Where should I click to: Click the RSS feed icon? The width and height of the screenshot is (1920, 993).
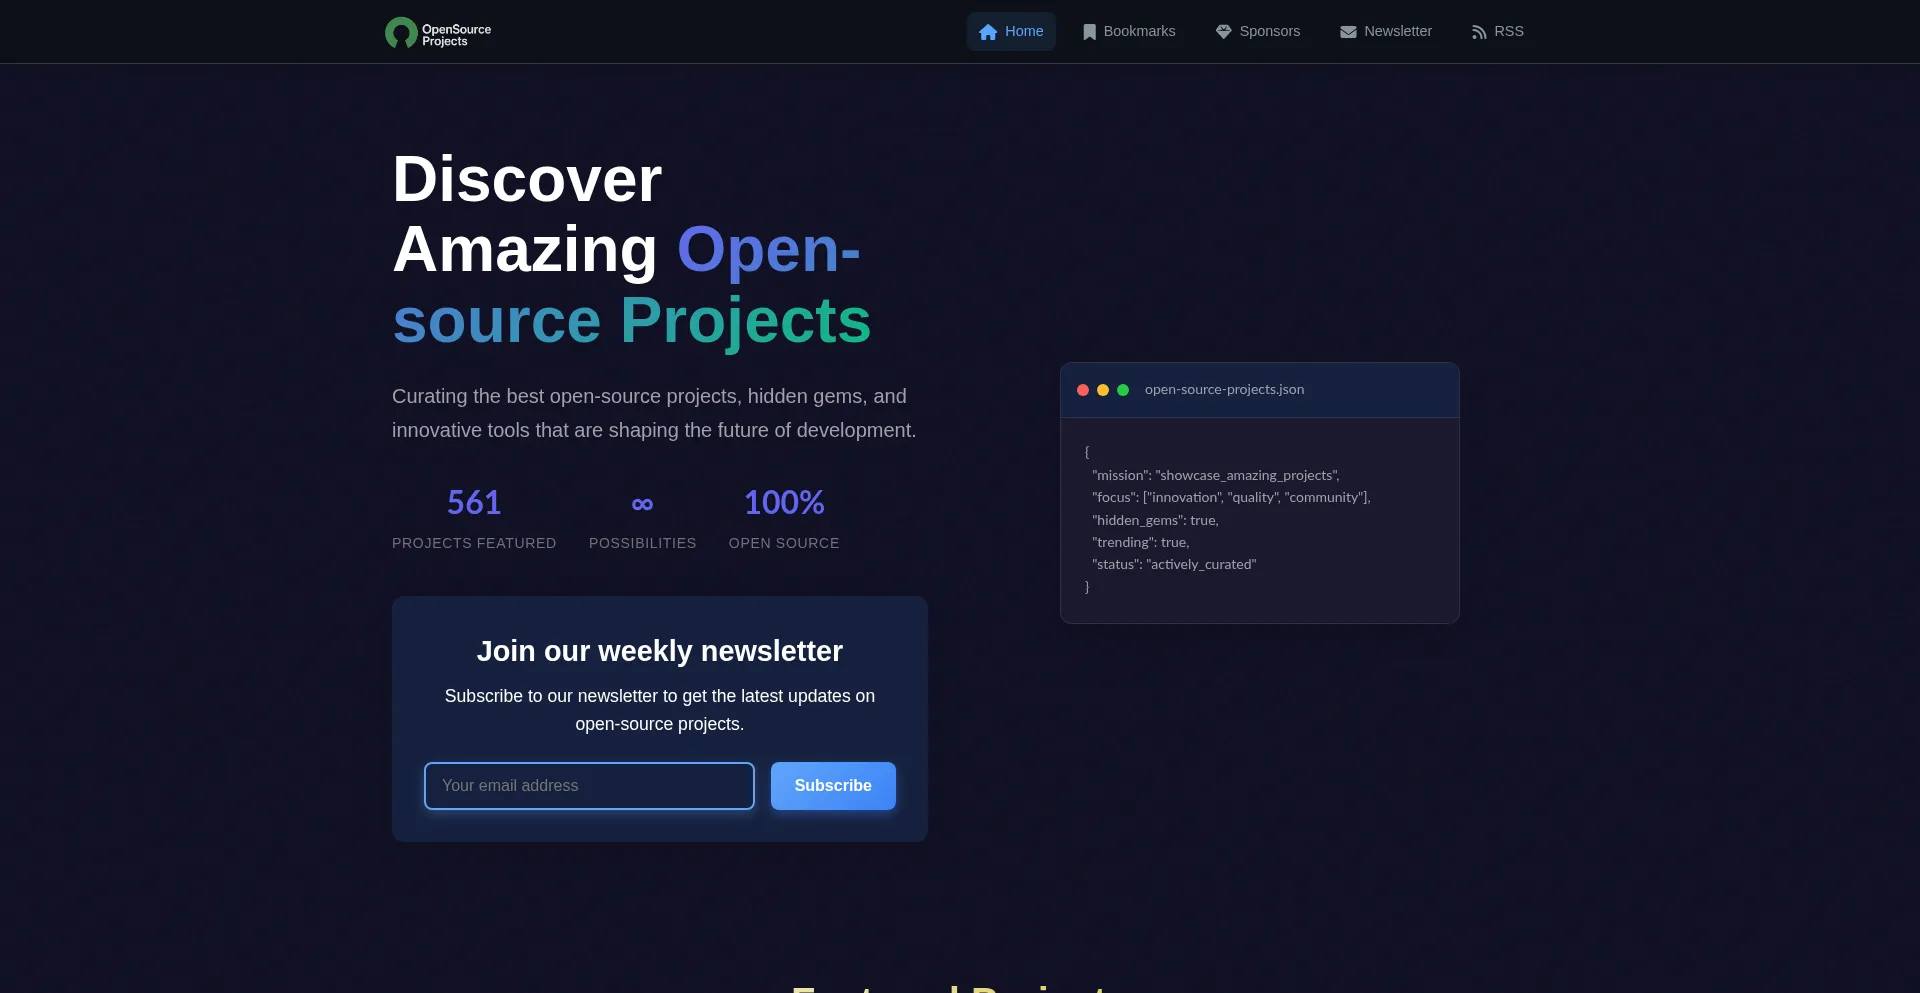1479,32
